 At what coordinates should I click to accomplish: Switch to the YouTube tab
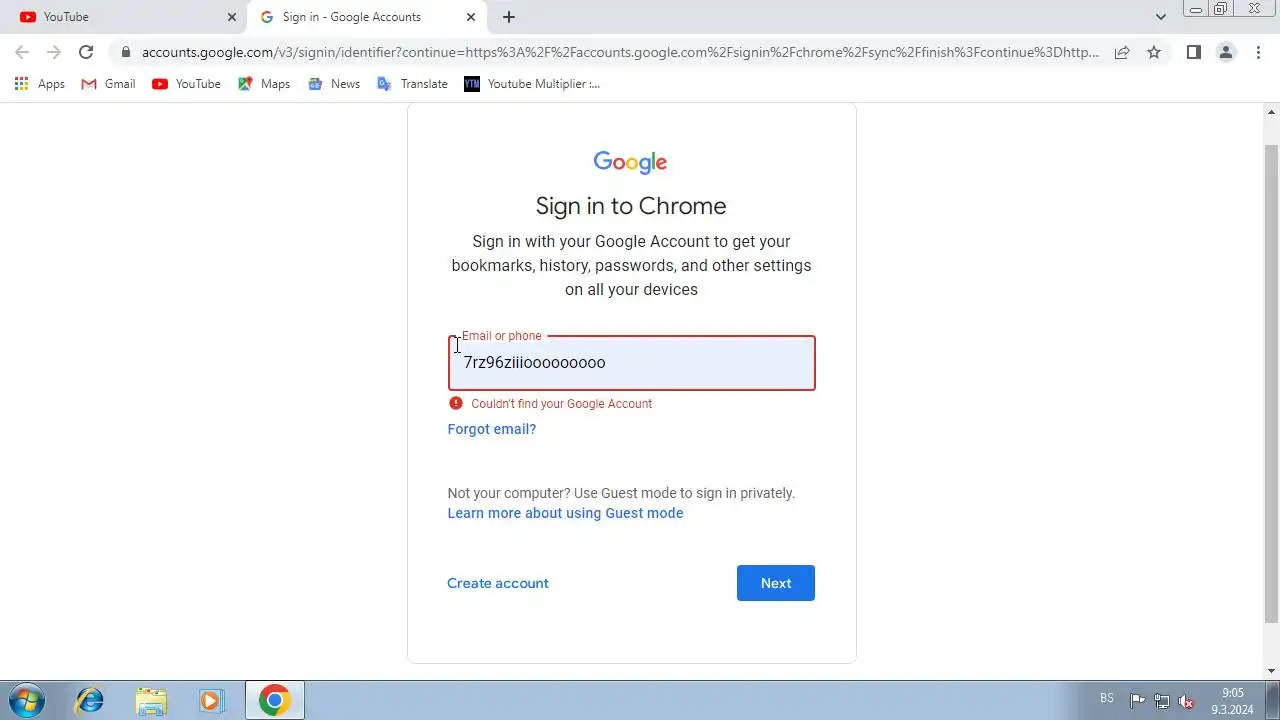click(125, 17)
